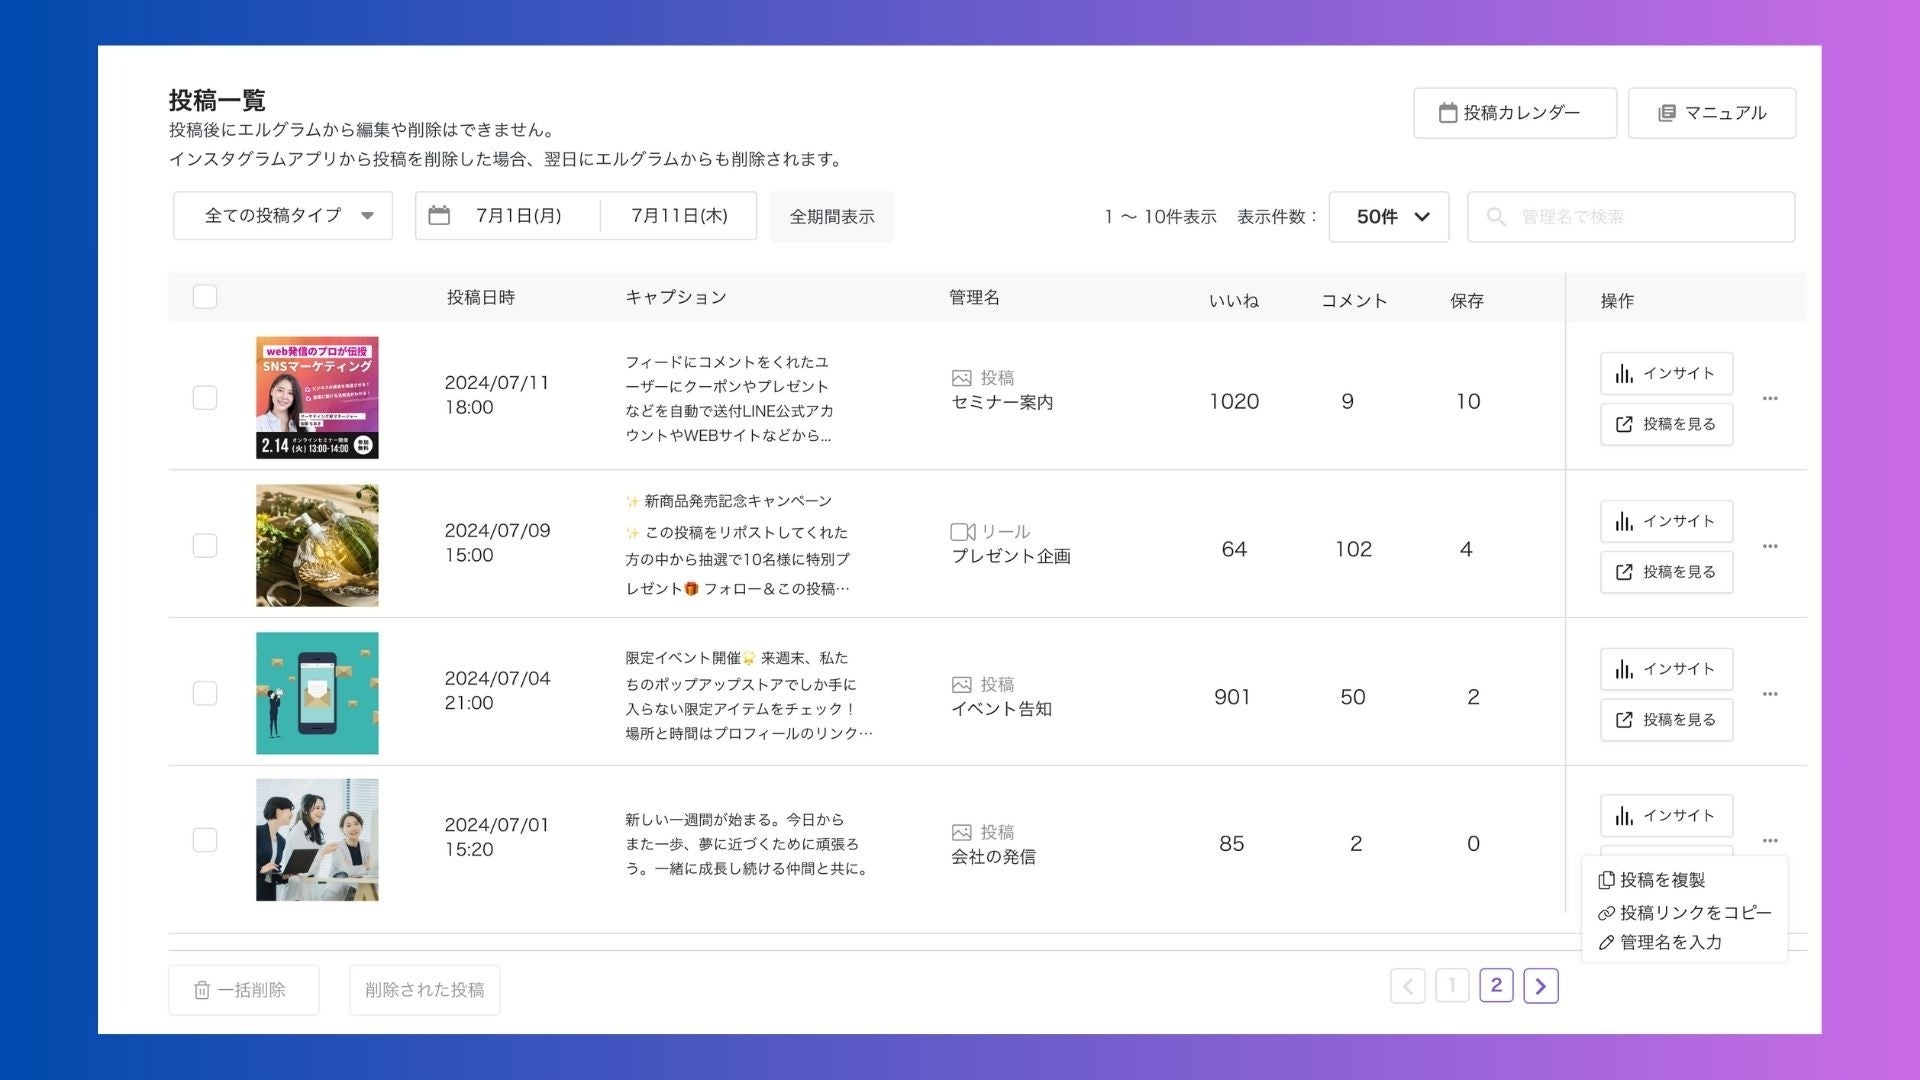Choose 投稿を複製 from the context menu
This screenshot has height=1080, width=1920.
(1661, 880)
